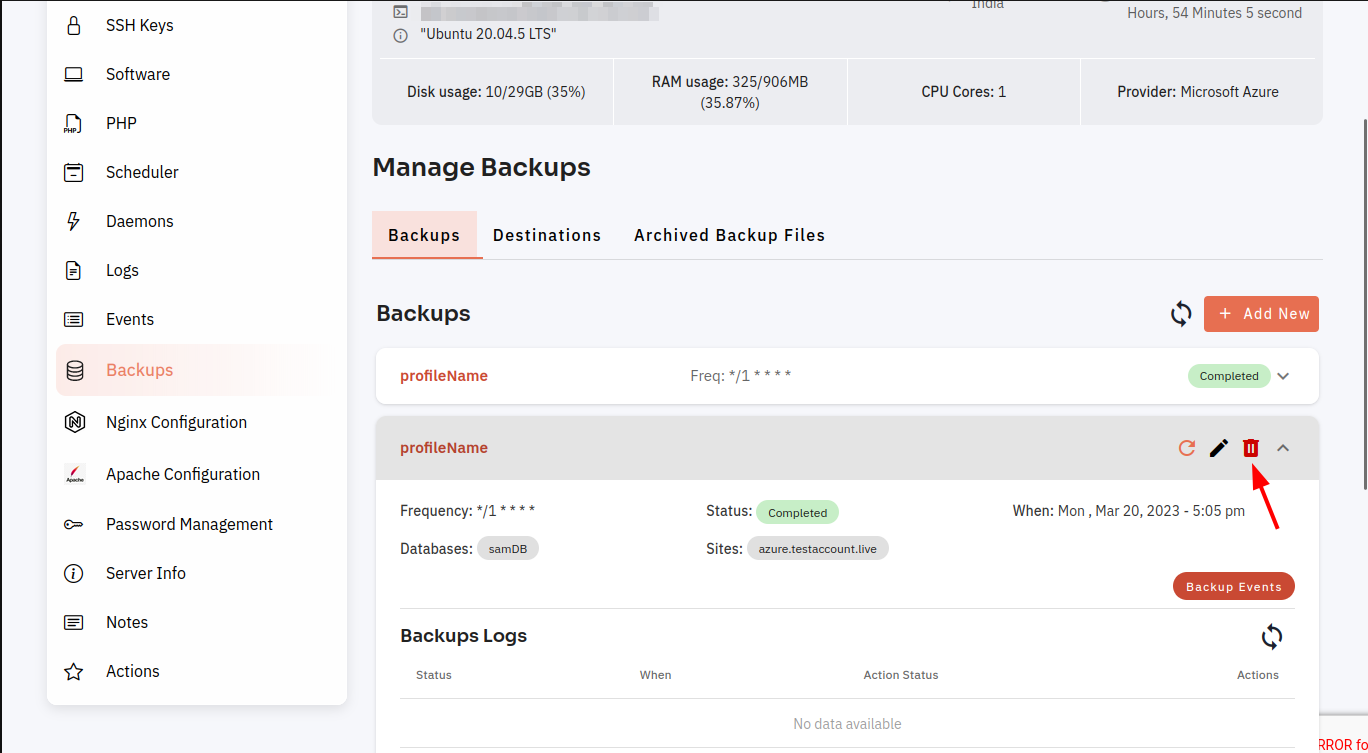Click the Server Info circle icon

[73, 573]
